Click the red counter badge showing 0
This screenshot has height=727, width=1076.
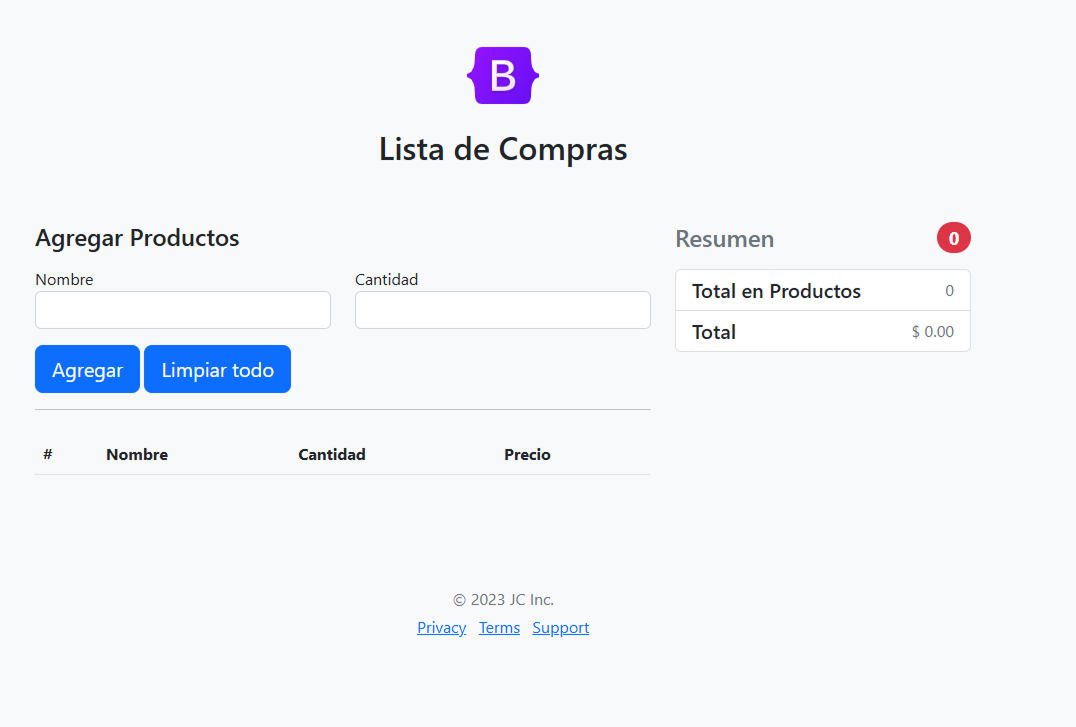tap(953, 237)
